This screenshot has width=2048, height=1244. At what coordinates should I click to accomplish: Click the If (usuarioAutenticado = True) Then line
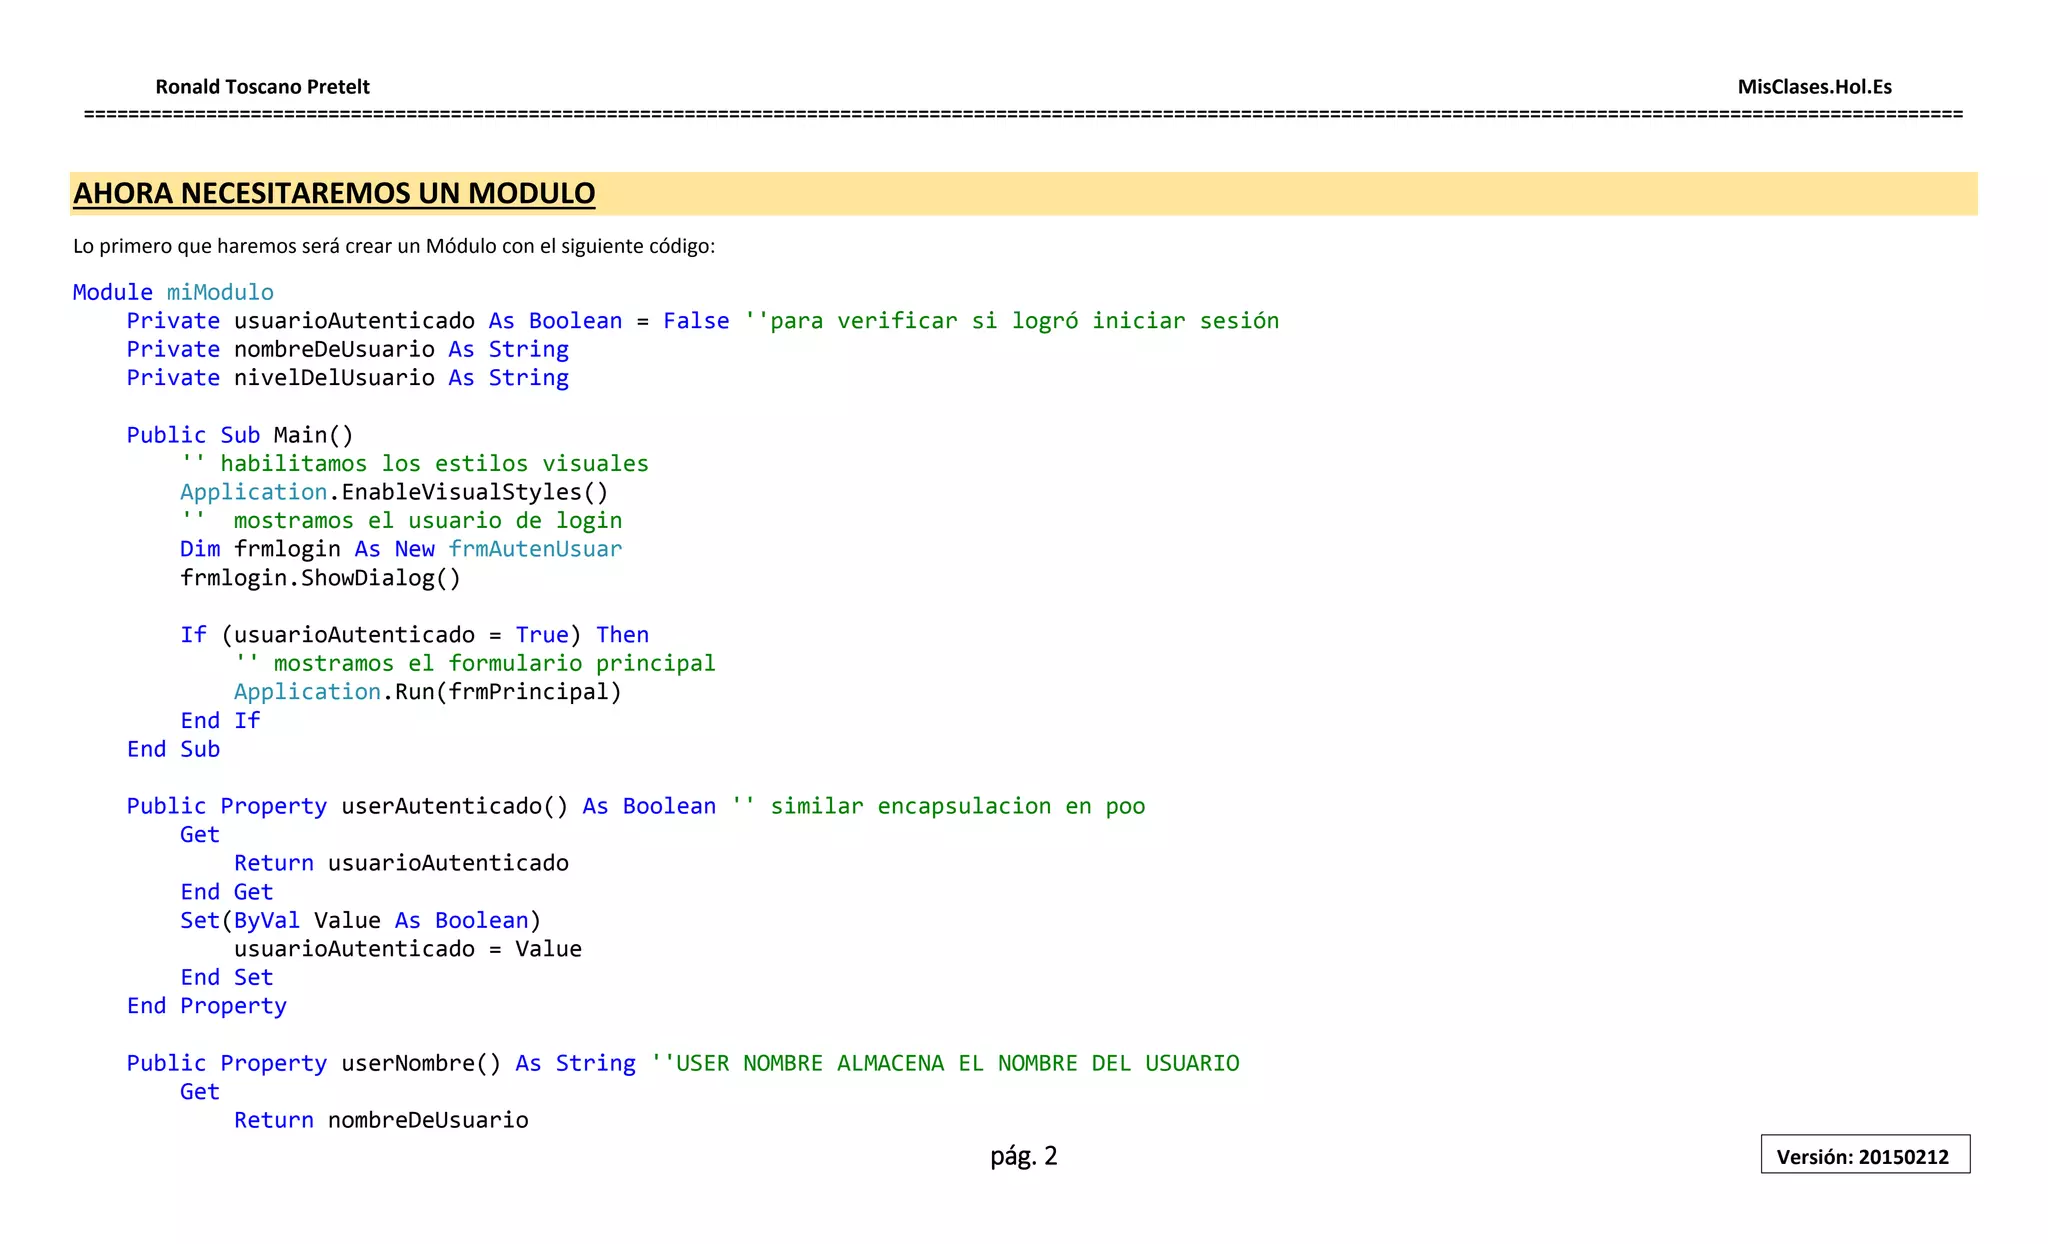(x=414, y=635)
